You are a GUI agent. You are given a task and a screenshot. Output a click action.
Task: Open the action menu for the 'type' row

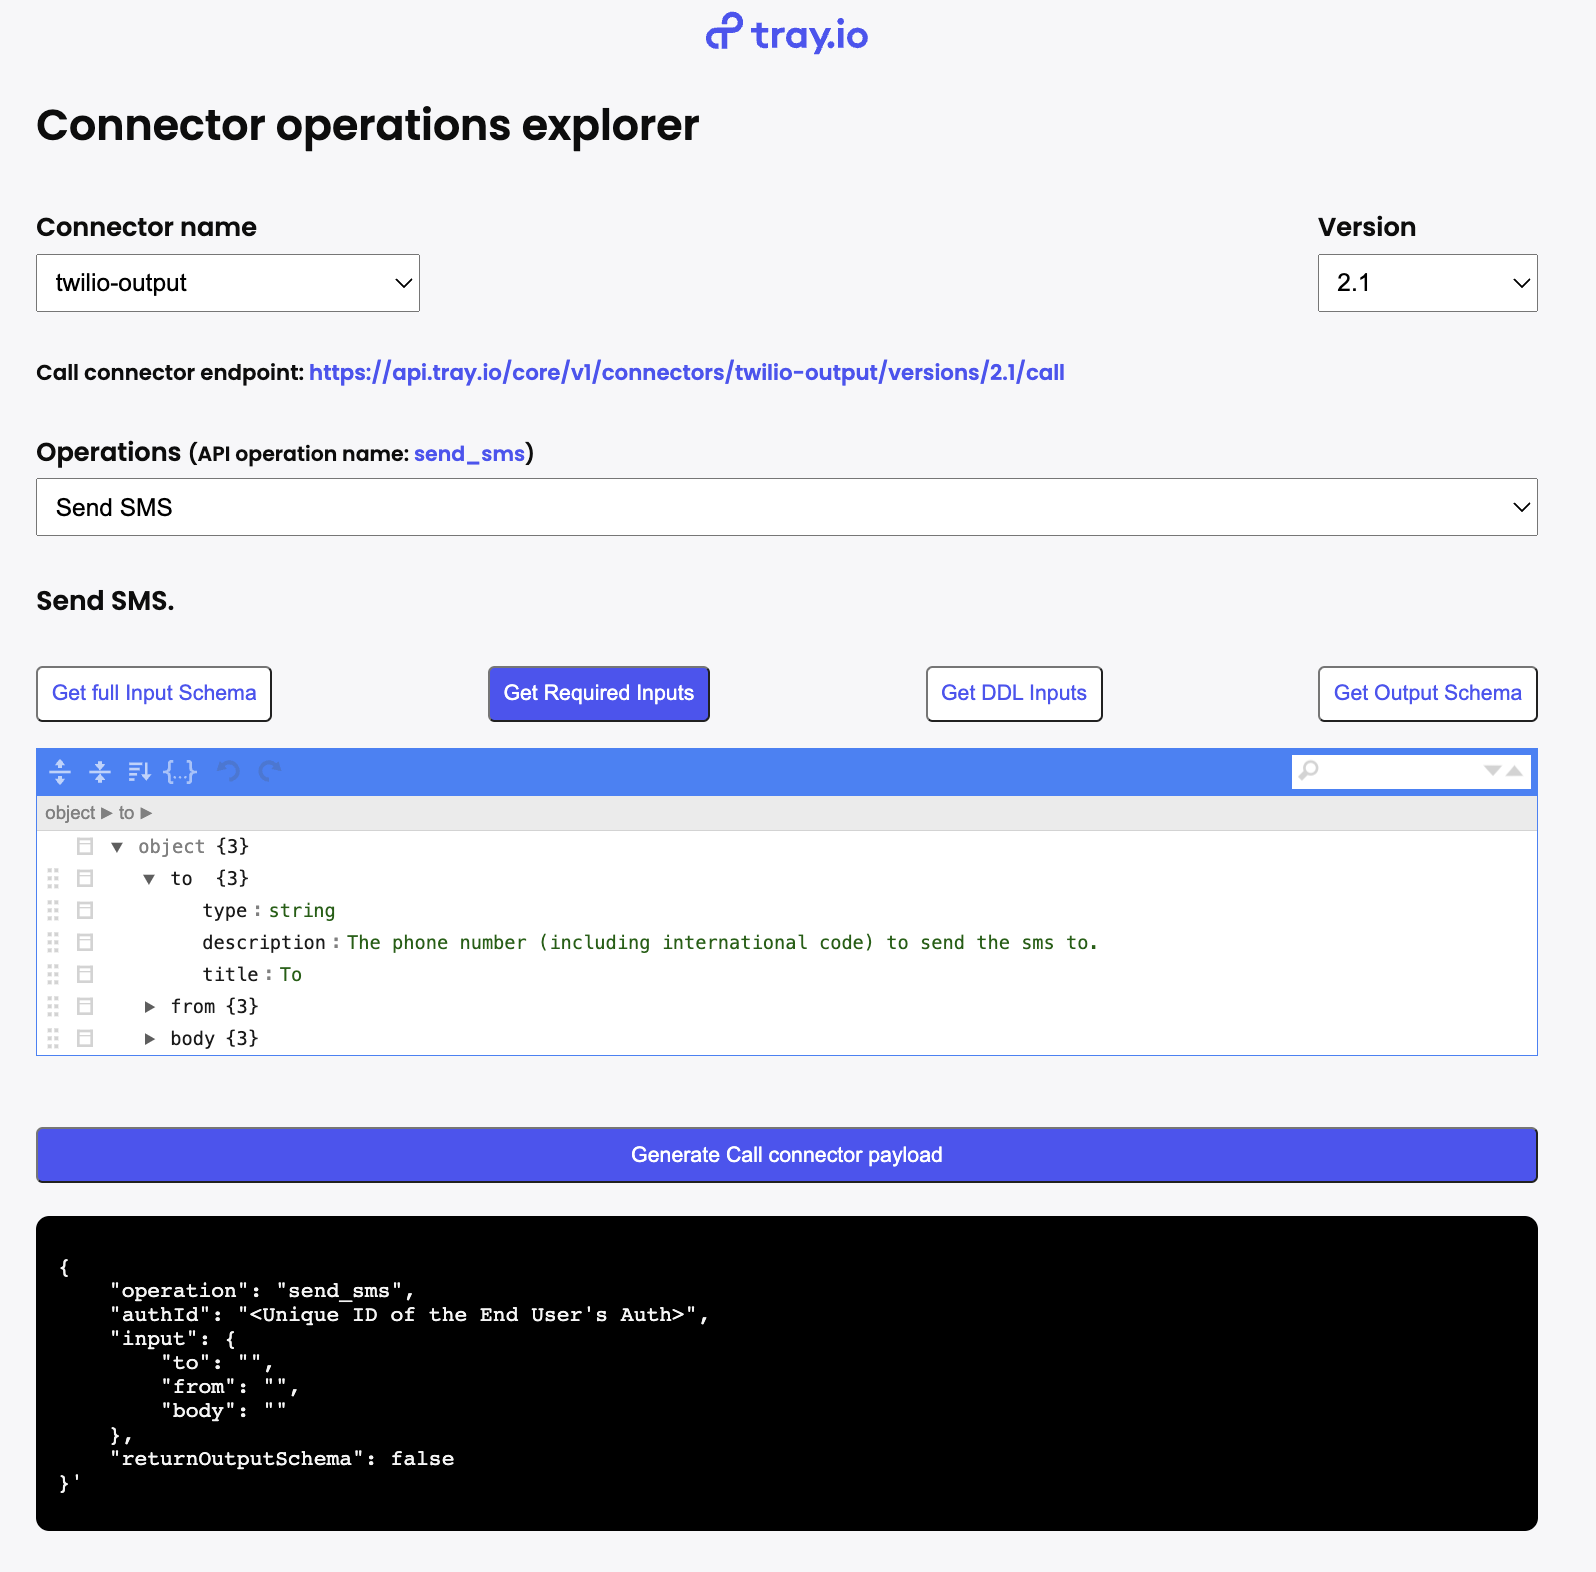click(85, 910)
